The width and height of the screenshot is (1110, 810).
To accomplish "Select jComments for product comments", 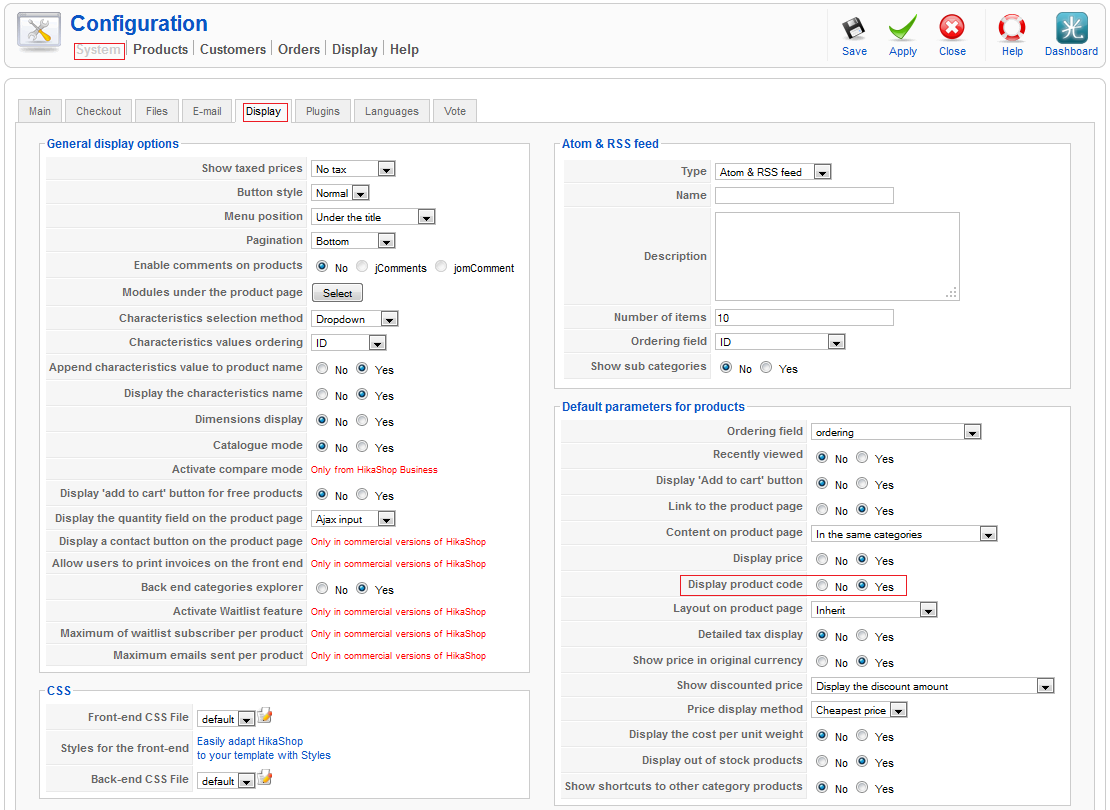I will [x=362, y=267].
